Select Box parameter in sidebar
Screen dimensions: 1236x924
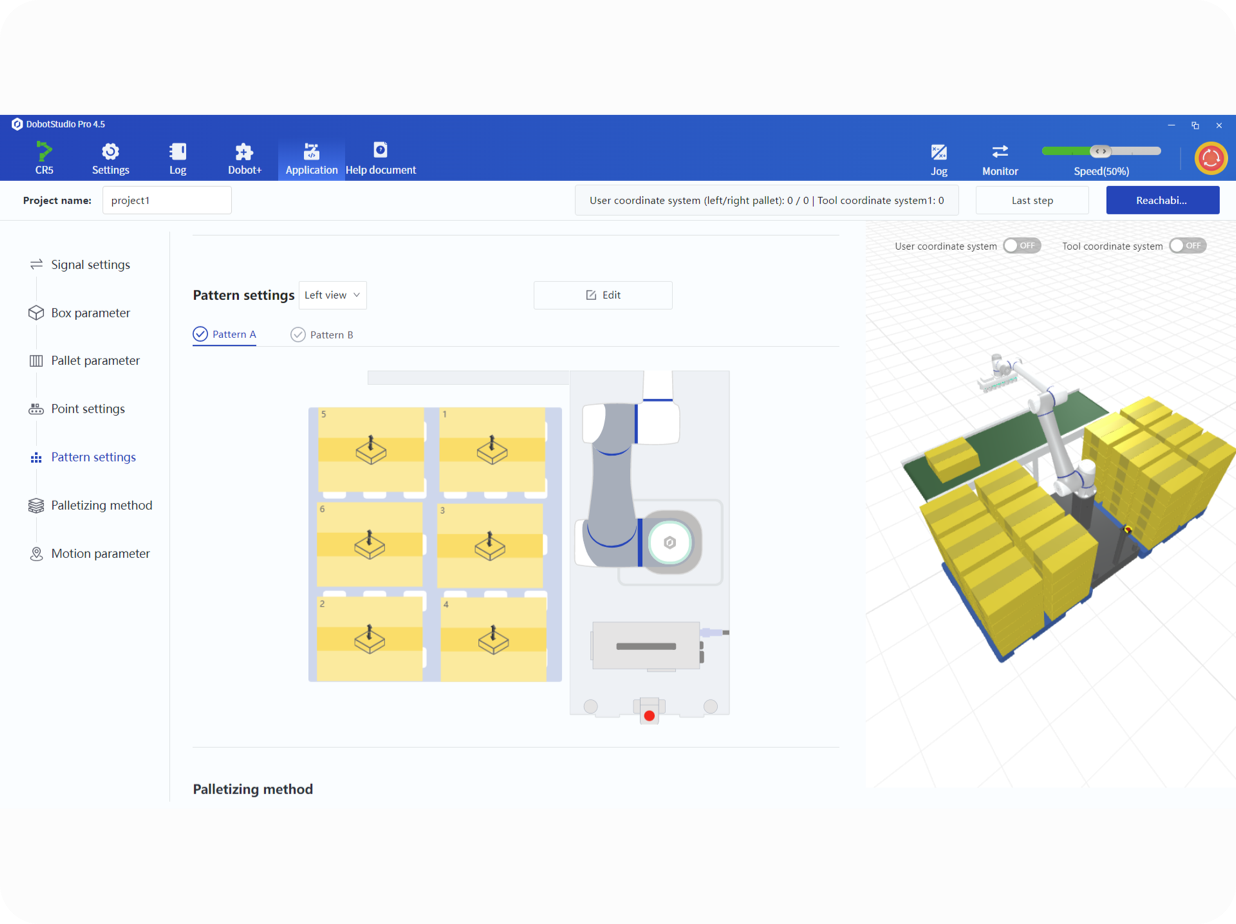tap(90, 313)
